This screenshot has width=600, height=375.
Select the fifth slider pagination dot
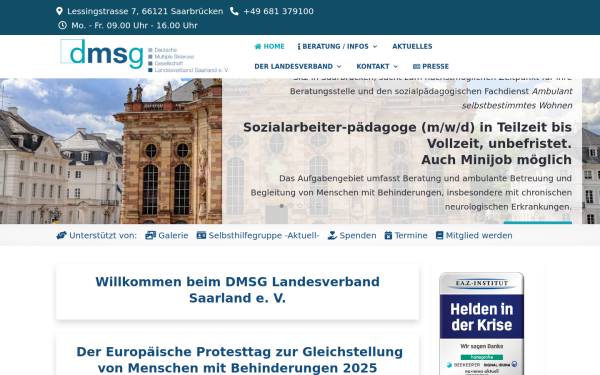(x=318, y=206)
